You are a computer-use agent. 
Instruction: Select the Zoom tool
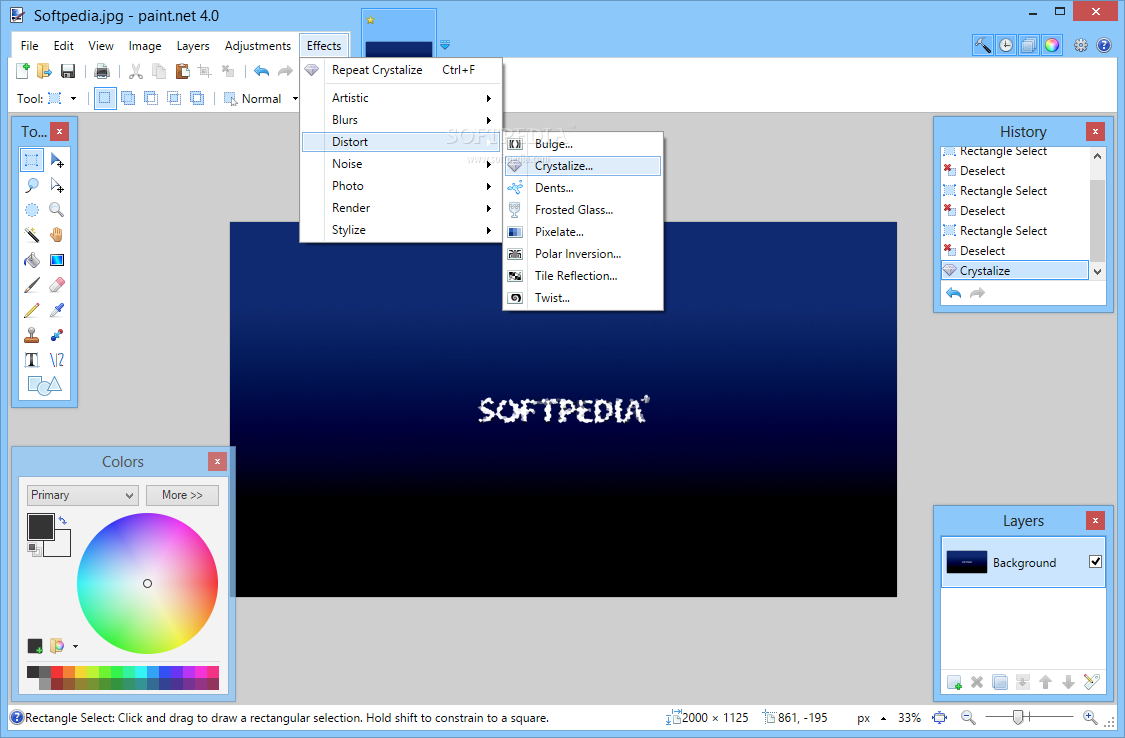(x=57, y=210)
